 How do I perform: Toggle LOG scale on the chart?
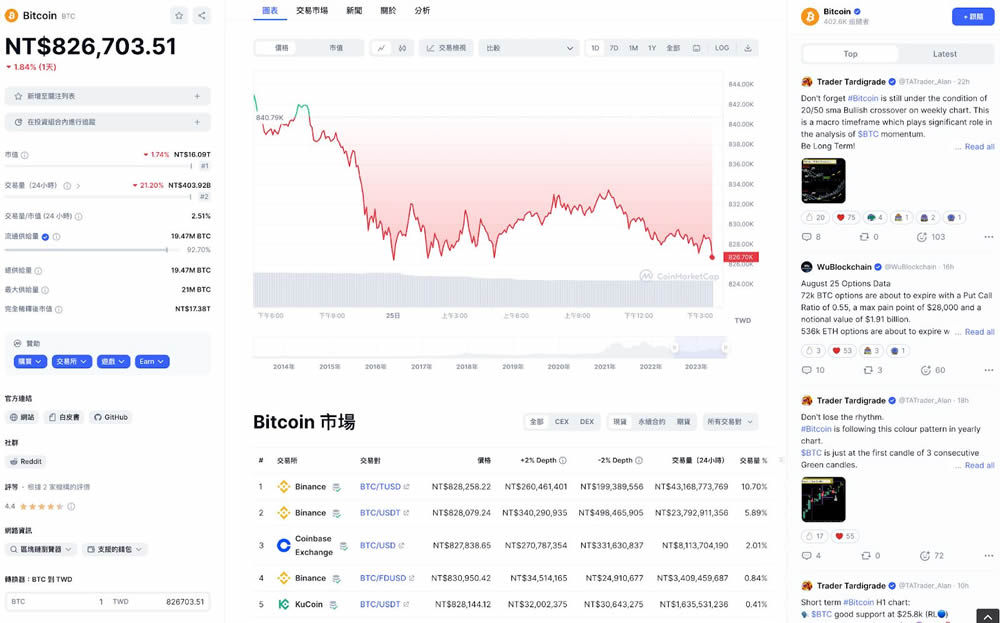pyautogui.click(x=721, y=48)
